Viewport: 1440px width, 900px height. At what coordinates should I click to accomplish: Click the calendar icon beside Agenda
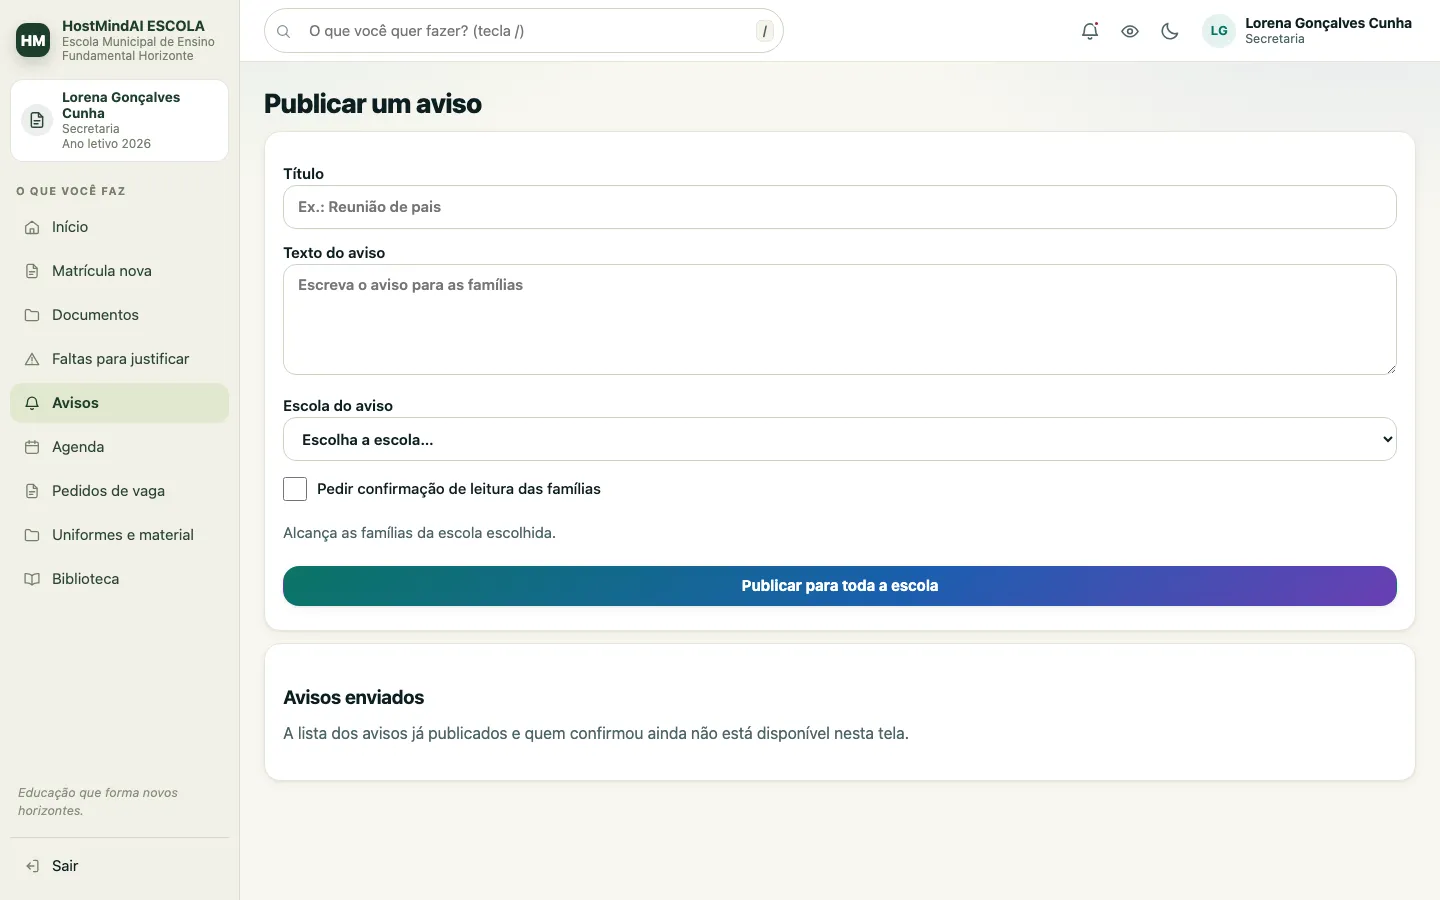tap(32, 447)
